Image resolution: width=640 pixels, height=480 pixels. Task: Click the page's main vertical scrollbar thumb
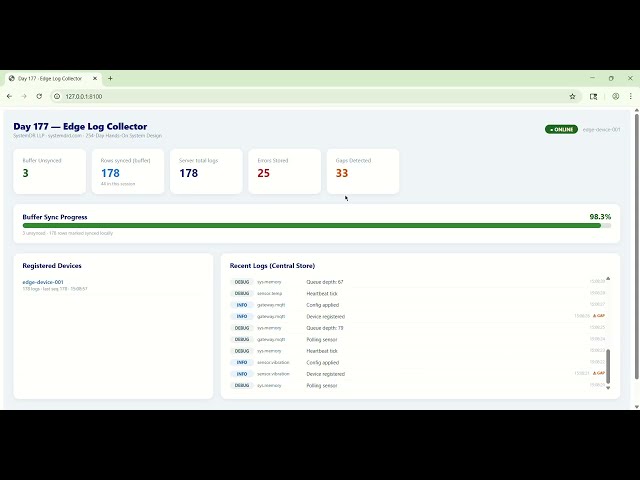[x=636, y=247]
